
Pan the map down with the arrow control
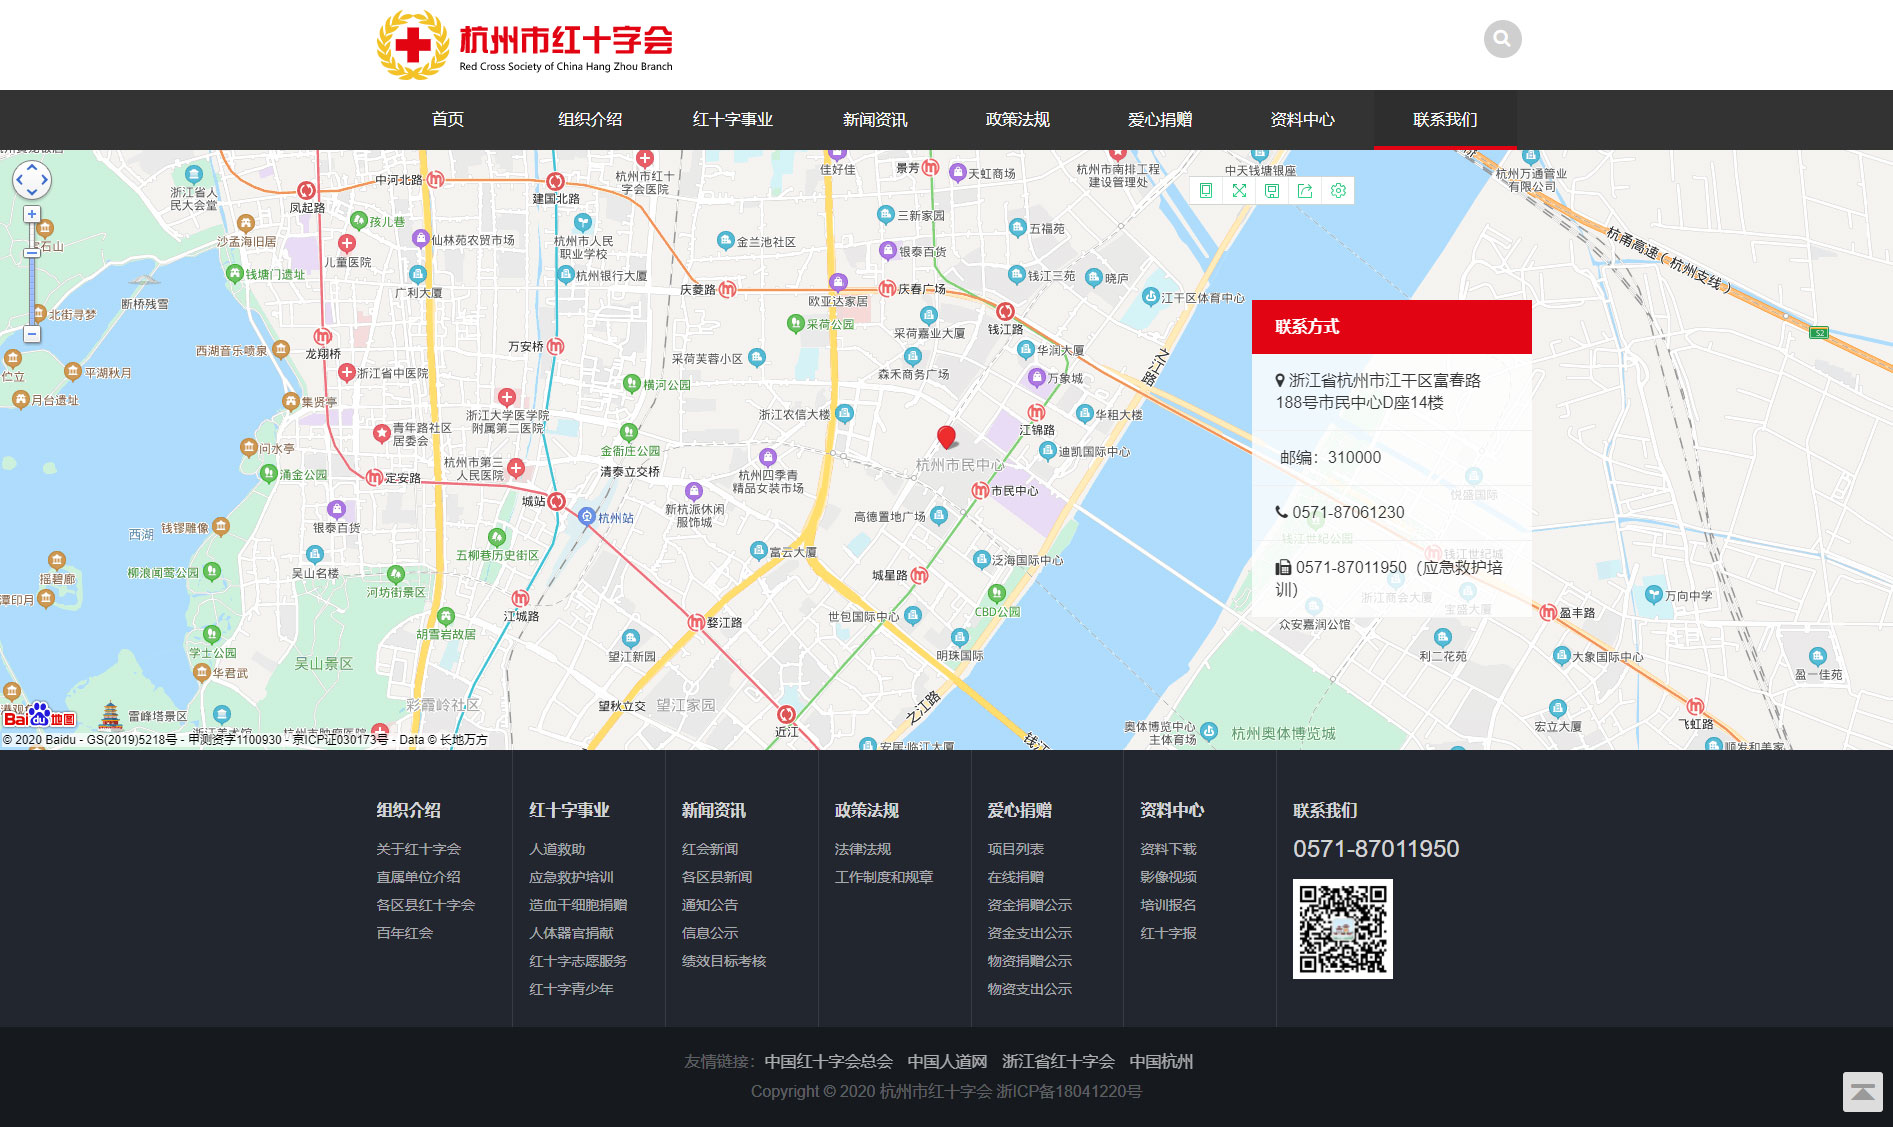tap(32, 193)
